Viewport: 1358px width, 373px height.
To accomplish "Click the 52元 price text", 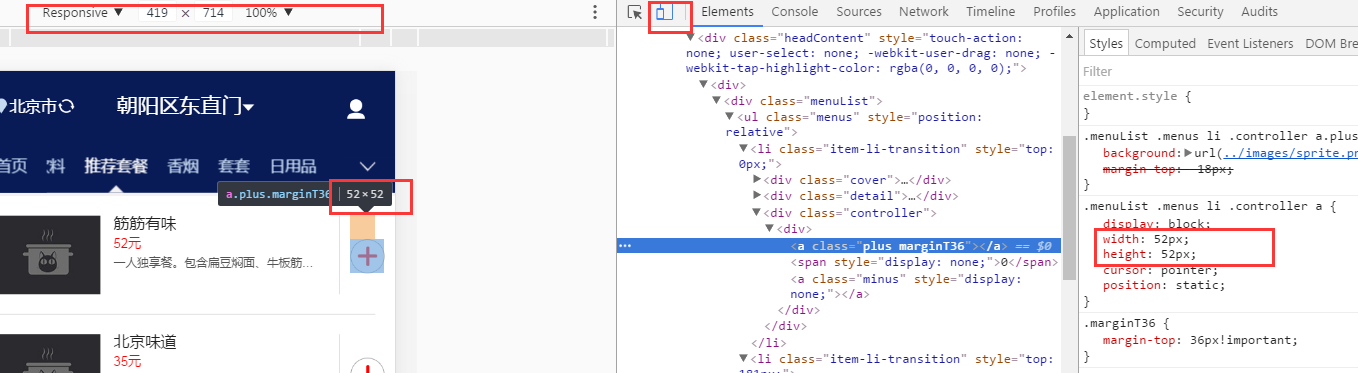I will (127, 243).
